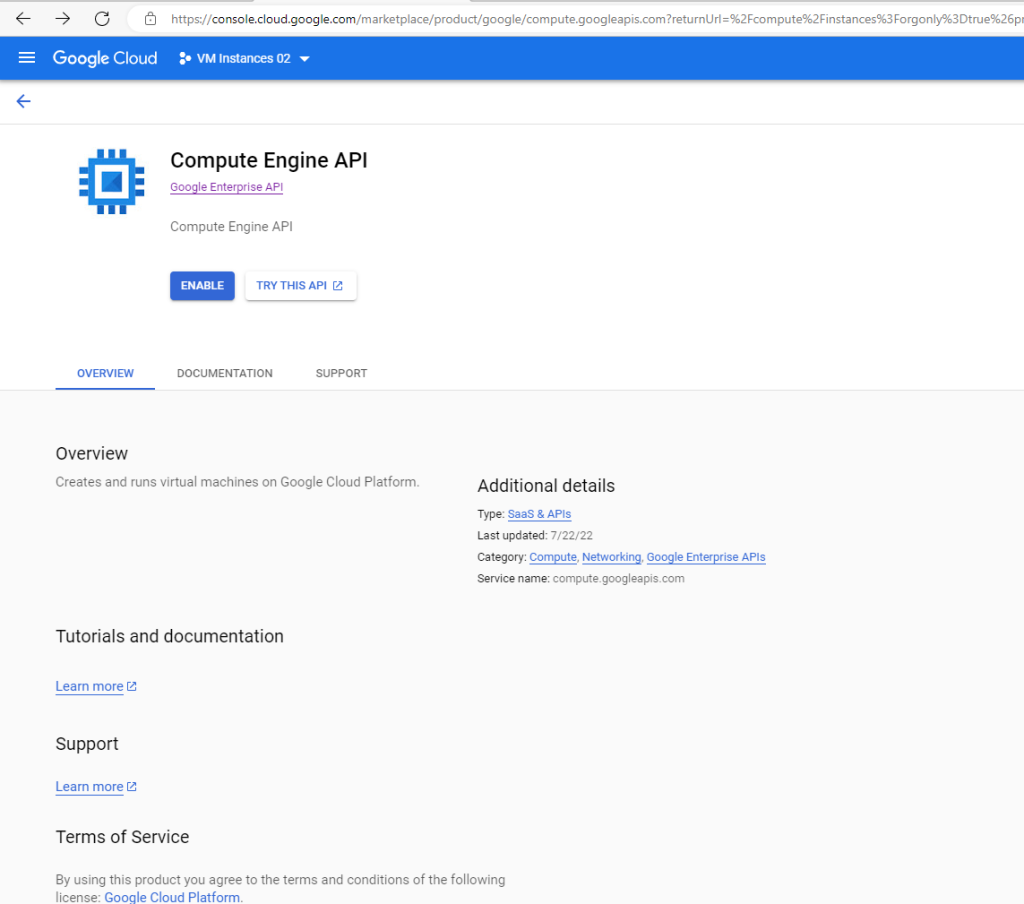Click TRY THIS API button
This screenshot has height=904, width=1024.
pos(300,285)
